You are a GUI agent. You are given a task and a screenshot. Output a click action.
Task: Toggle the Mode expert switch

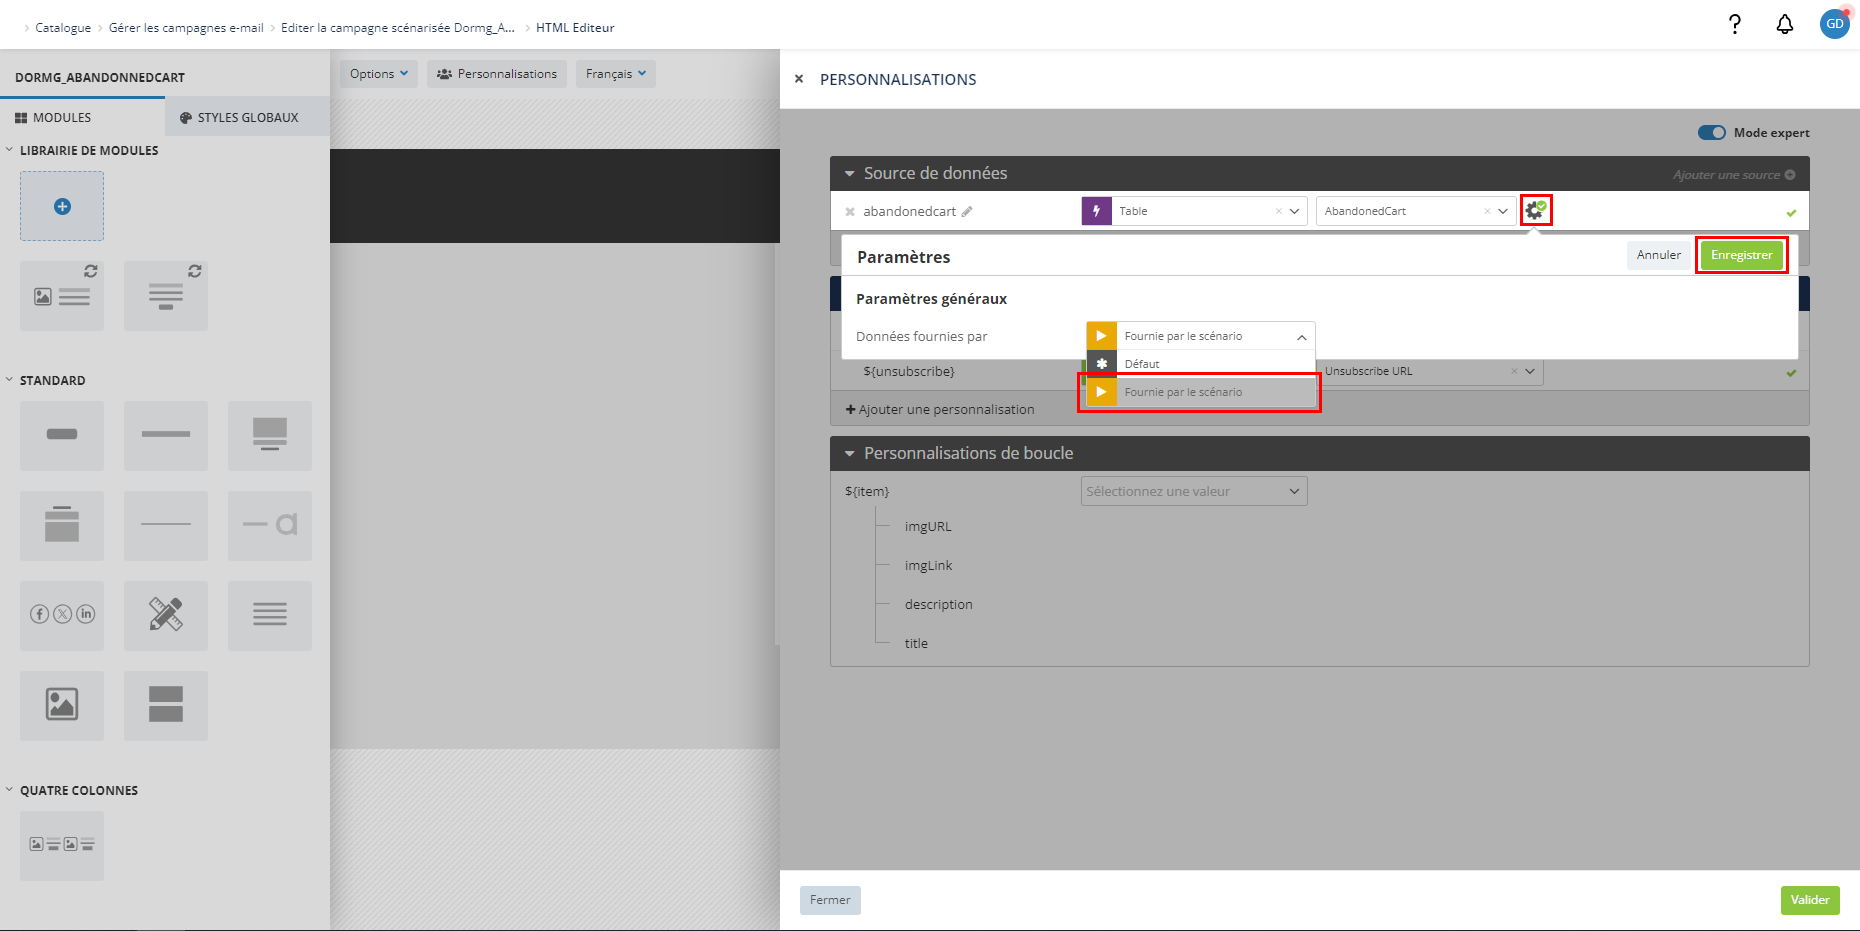pos(1712,132)
